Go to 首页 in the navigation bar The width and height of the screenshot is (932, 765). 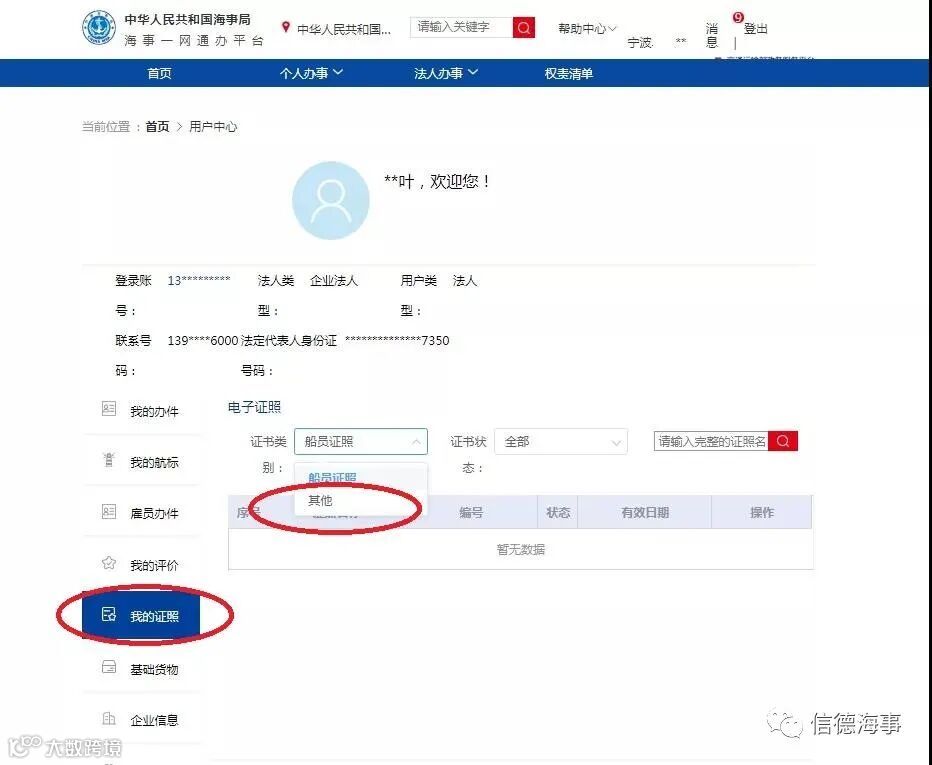coord(159,73)
